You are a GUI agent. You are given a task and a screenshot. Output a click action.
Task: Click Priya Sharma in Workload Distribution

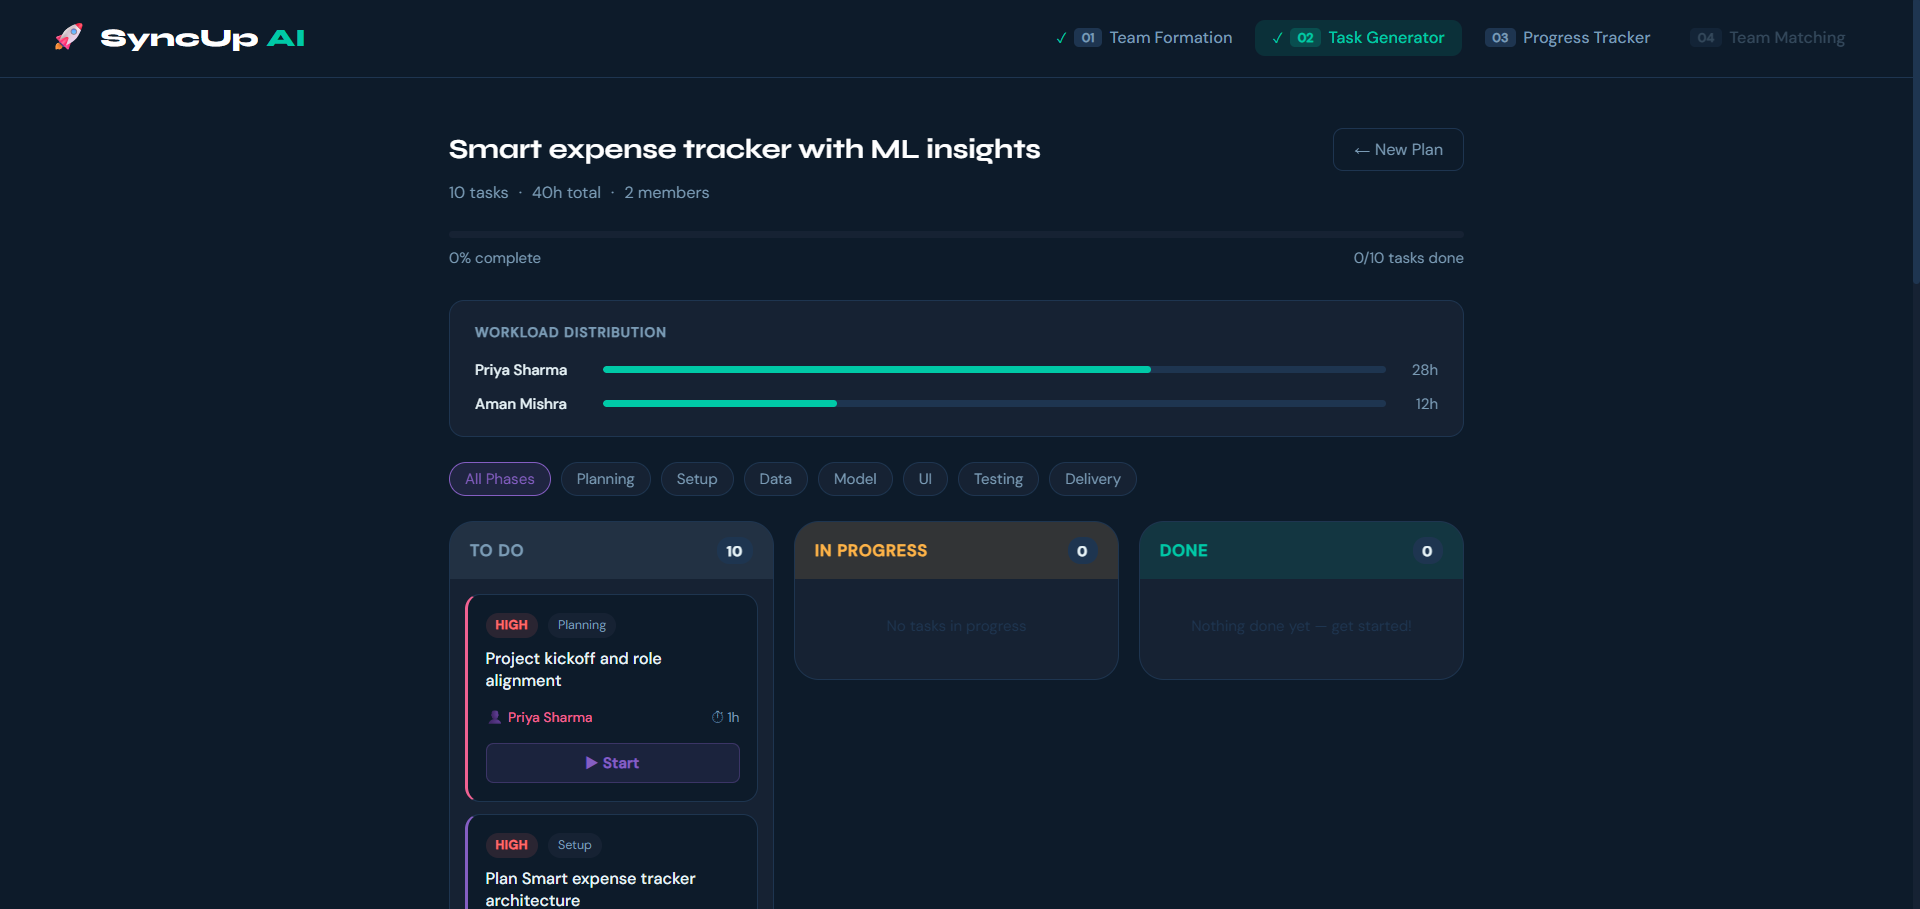pos(521,370)
